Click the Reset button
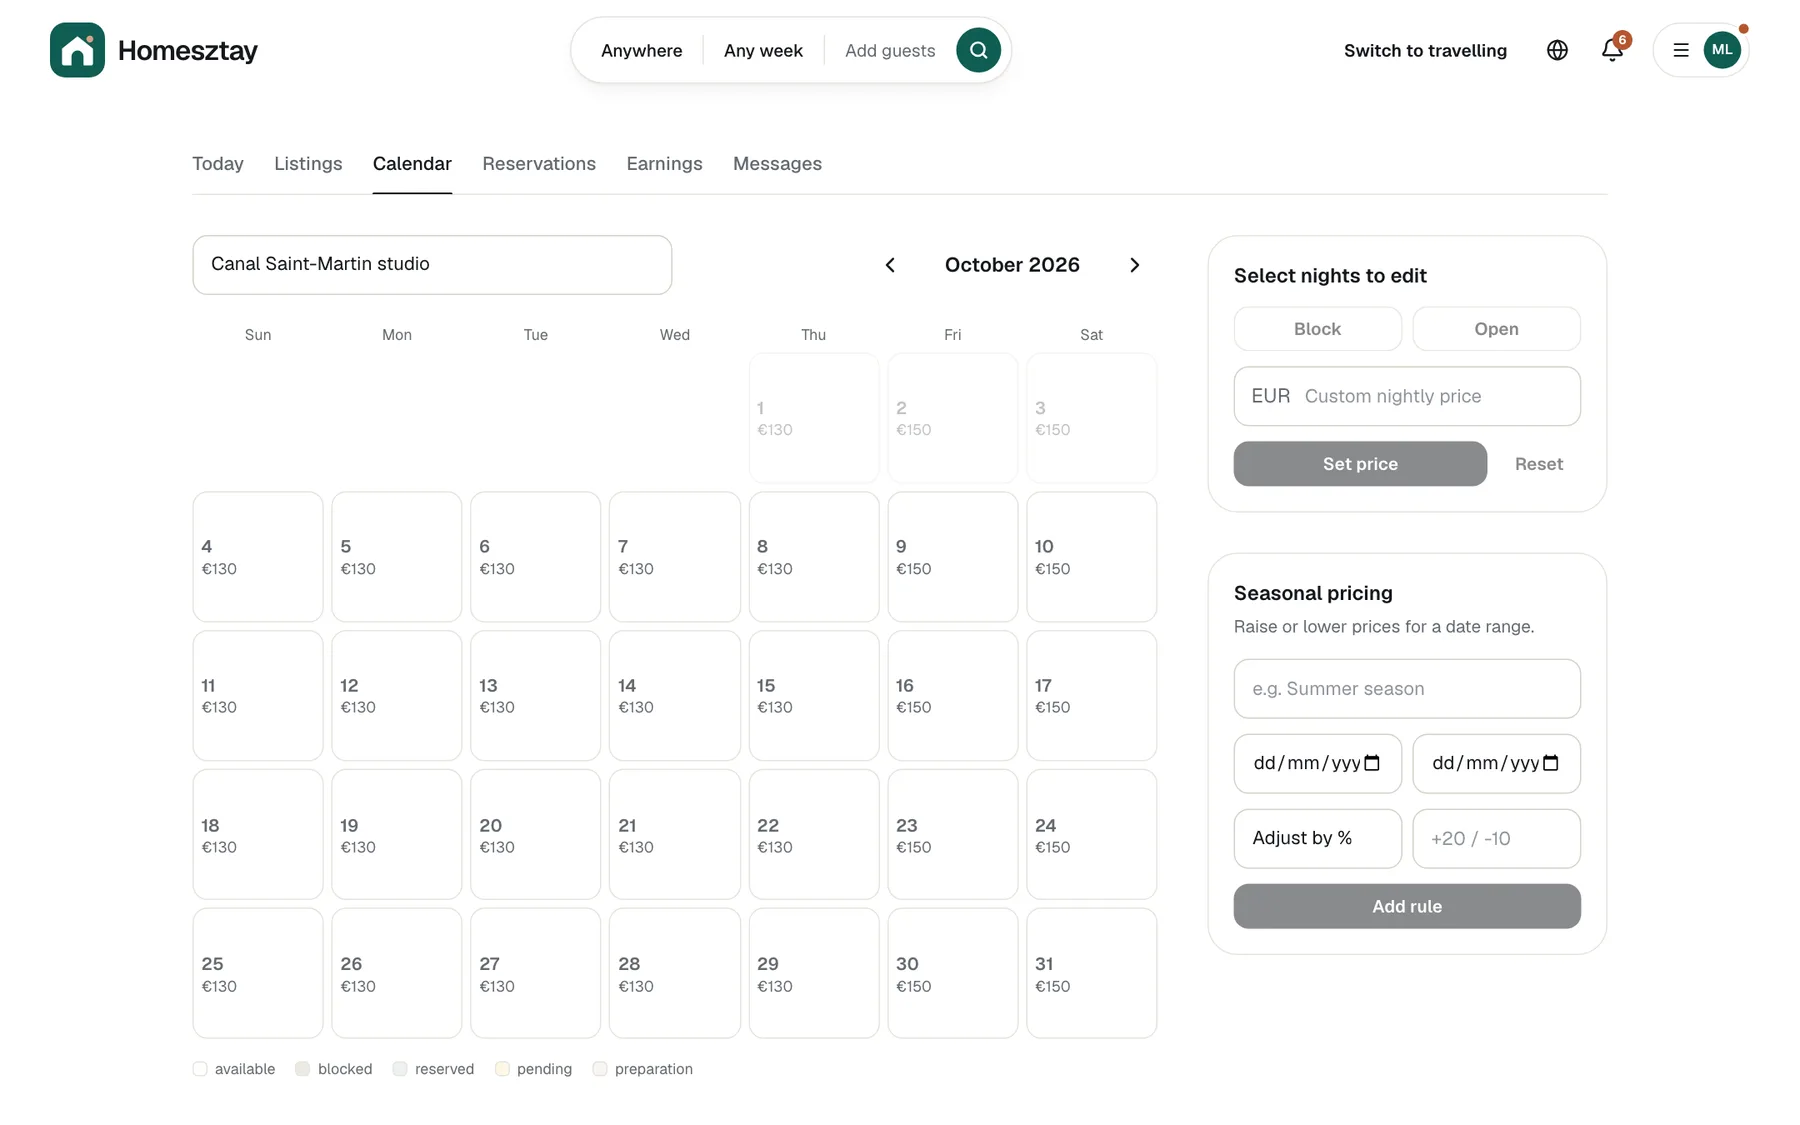 [x=1538, y=464]
